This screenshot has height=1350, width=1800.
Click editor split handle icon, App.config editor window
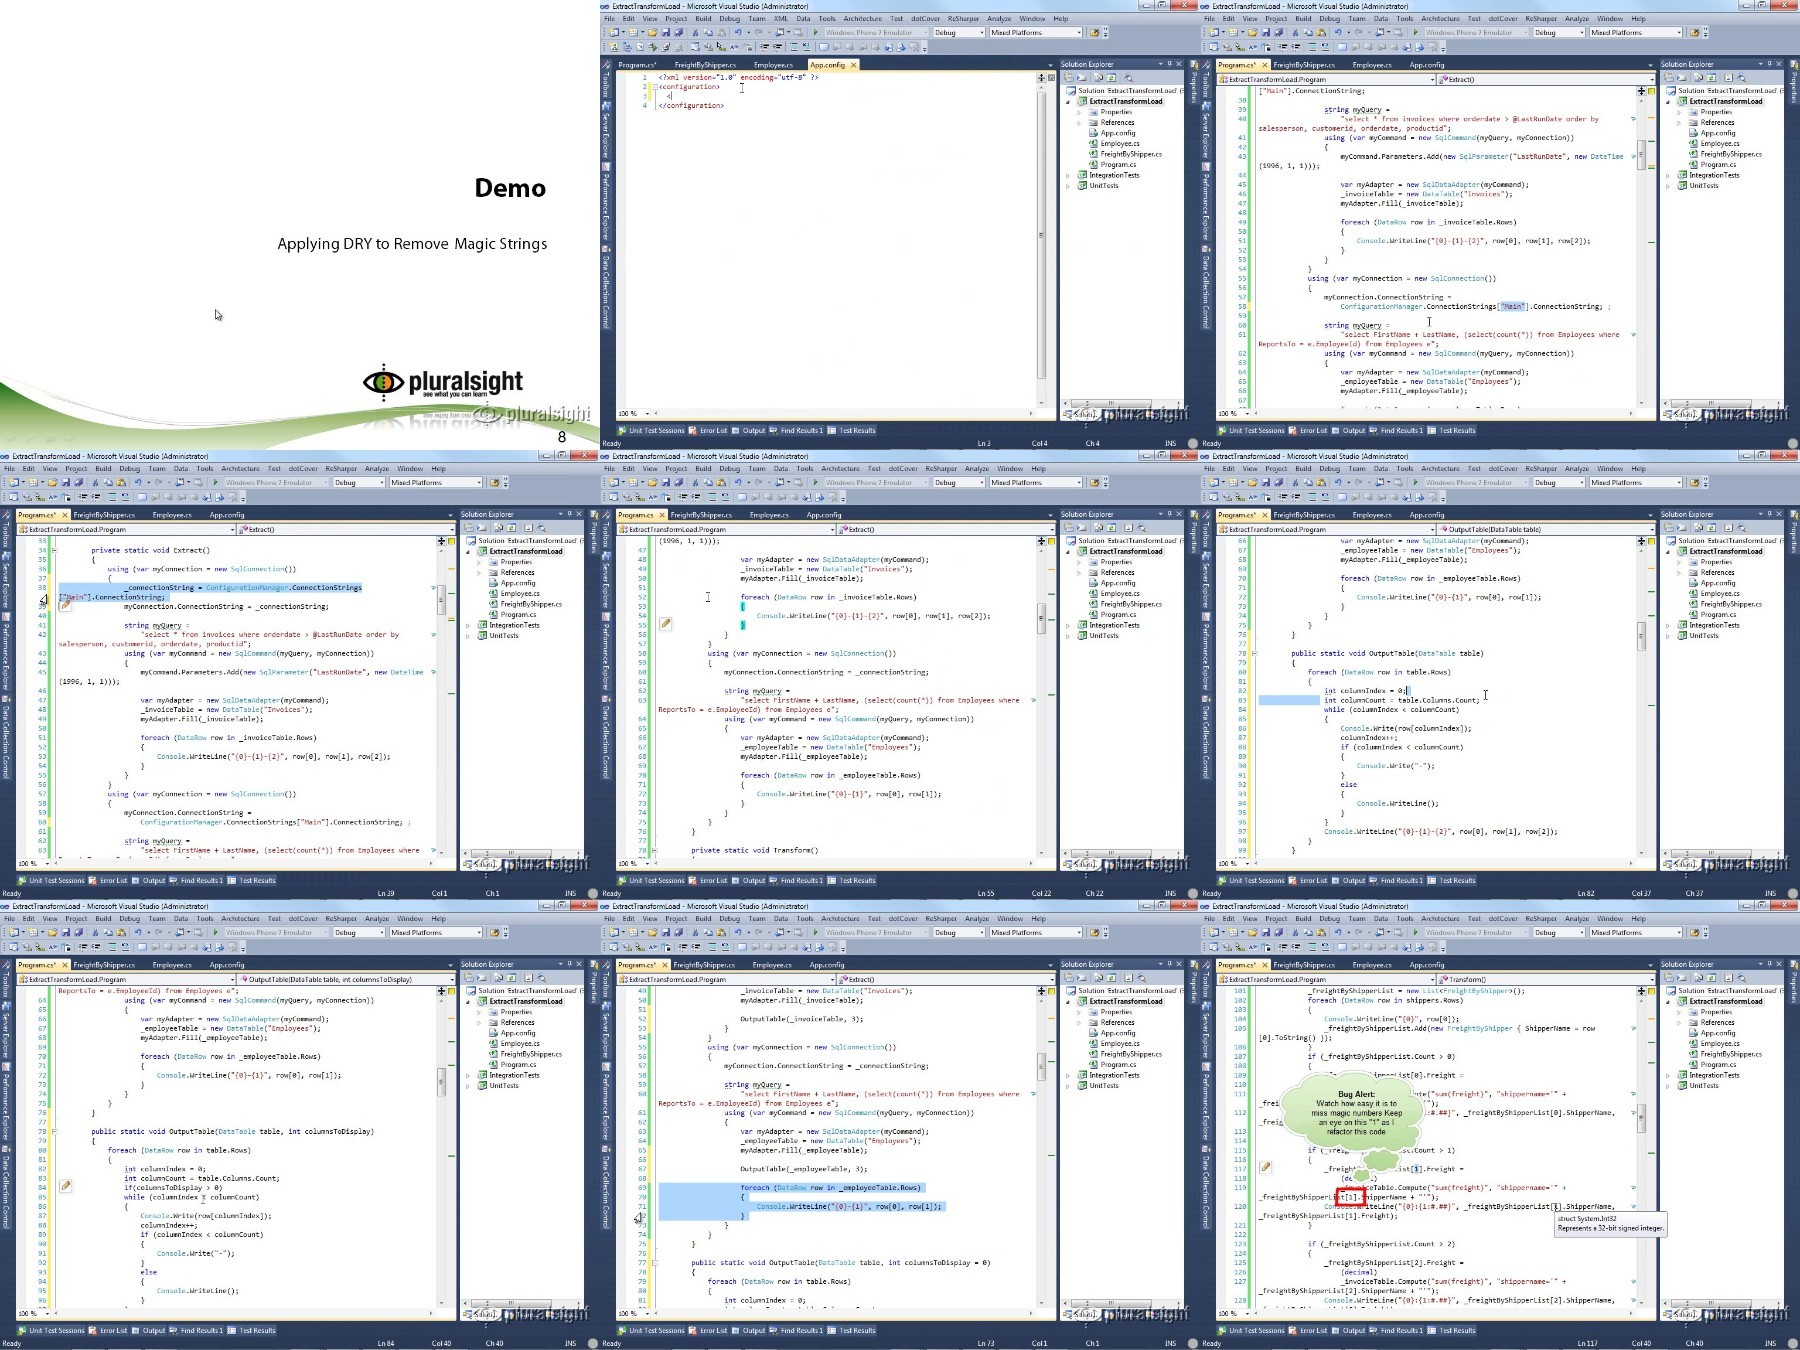[x=1041, y=77]
